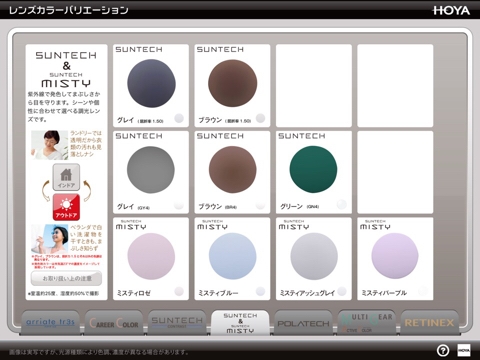Open the Multi Gear Active Color tab
This screenshot has width=480, height=360.
367,322
